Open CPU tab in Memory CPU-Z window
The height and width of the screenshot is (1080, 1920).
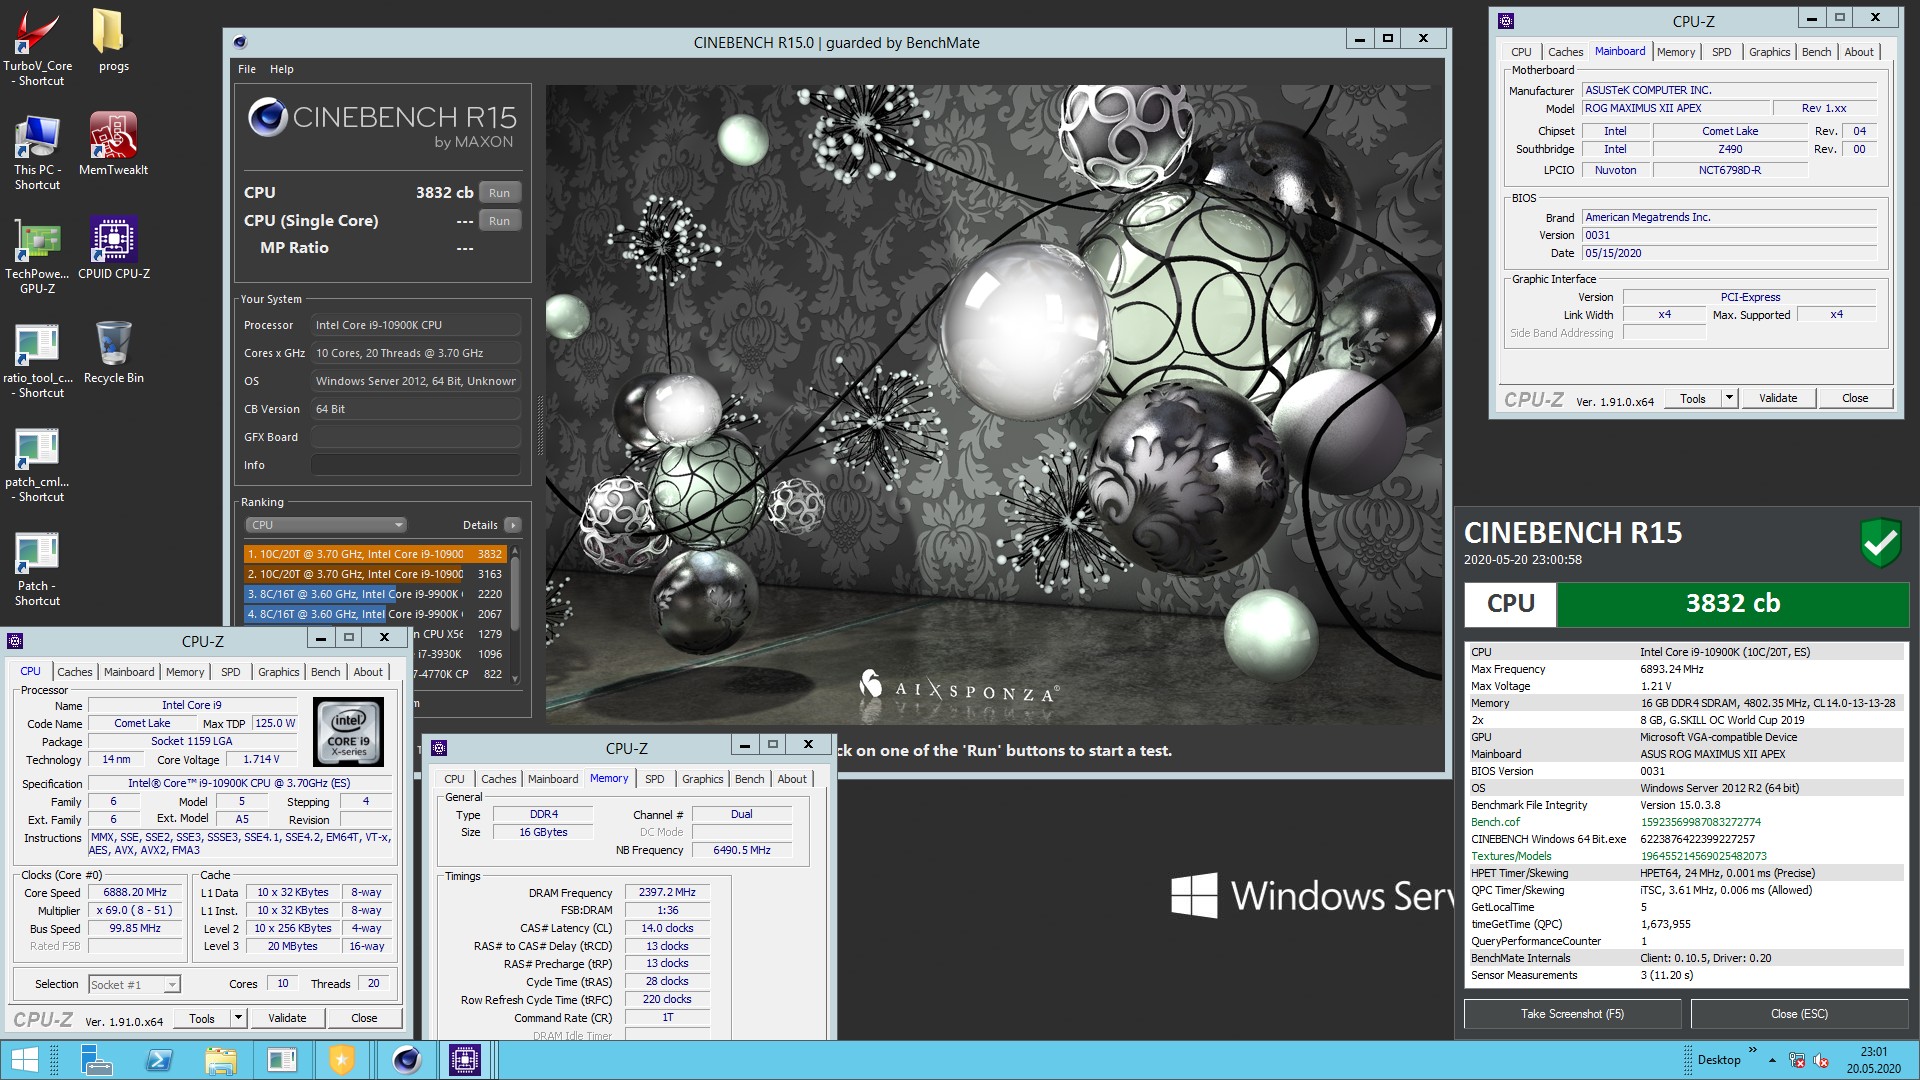point(454,779)
